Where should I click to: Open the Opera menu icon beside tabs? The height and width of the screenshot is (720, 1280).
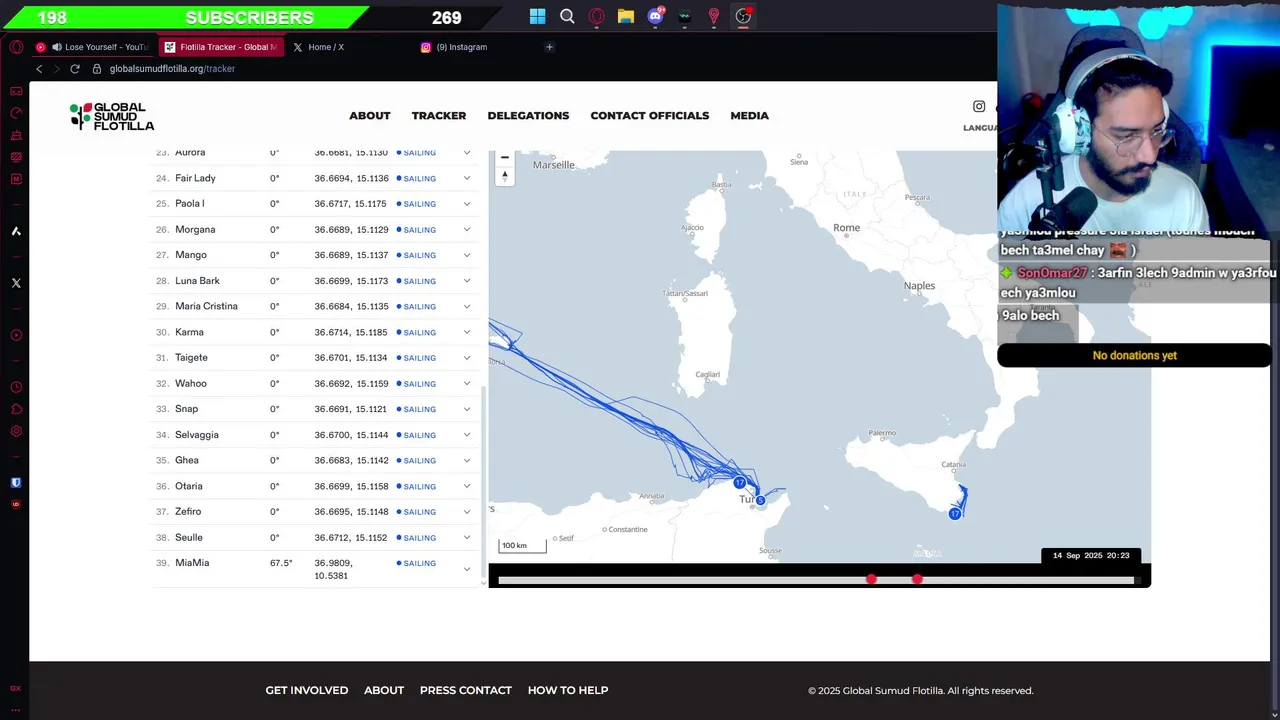tap(16, 47)
